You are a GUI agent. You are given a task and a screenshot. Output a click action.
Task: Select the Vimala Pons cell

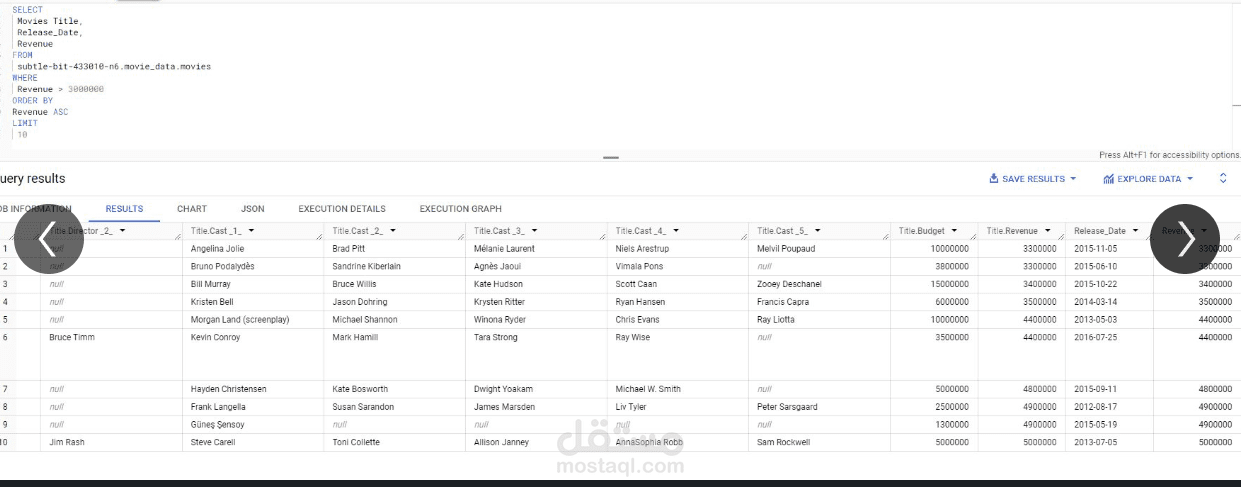(639, 267)
